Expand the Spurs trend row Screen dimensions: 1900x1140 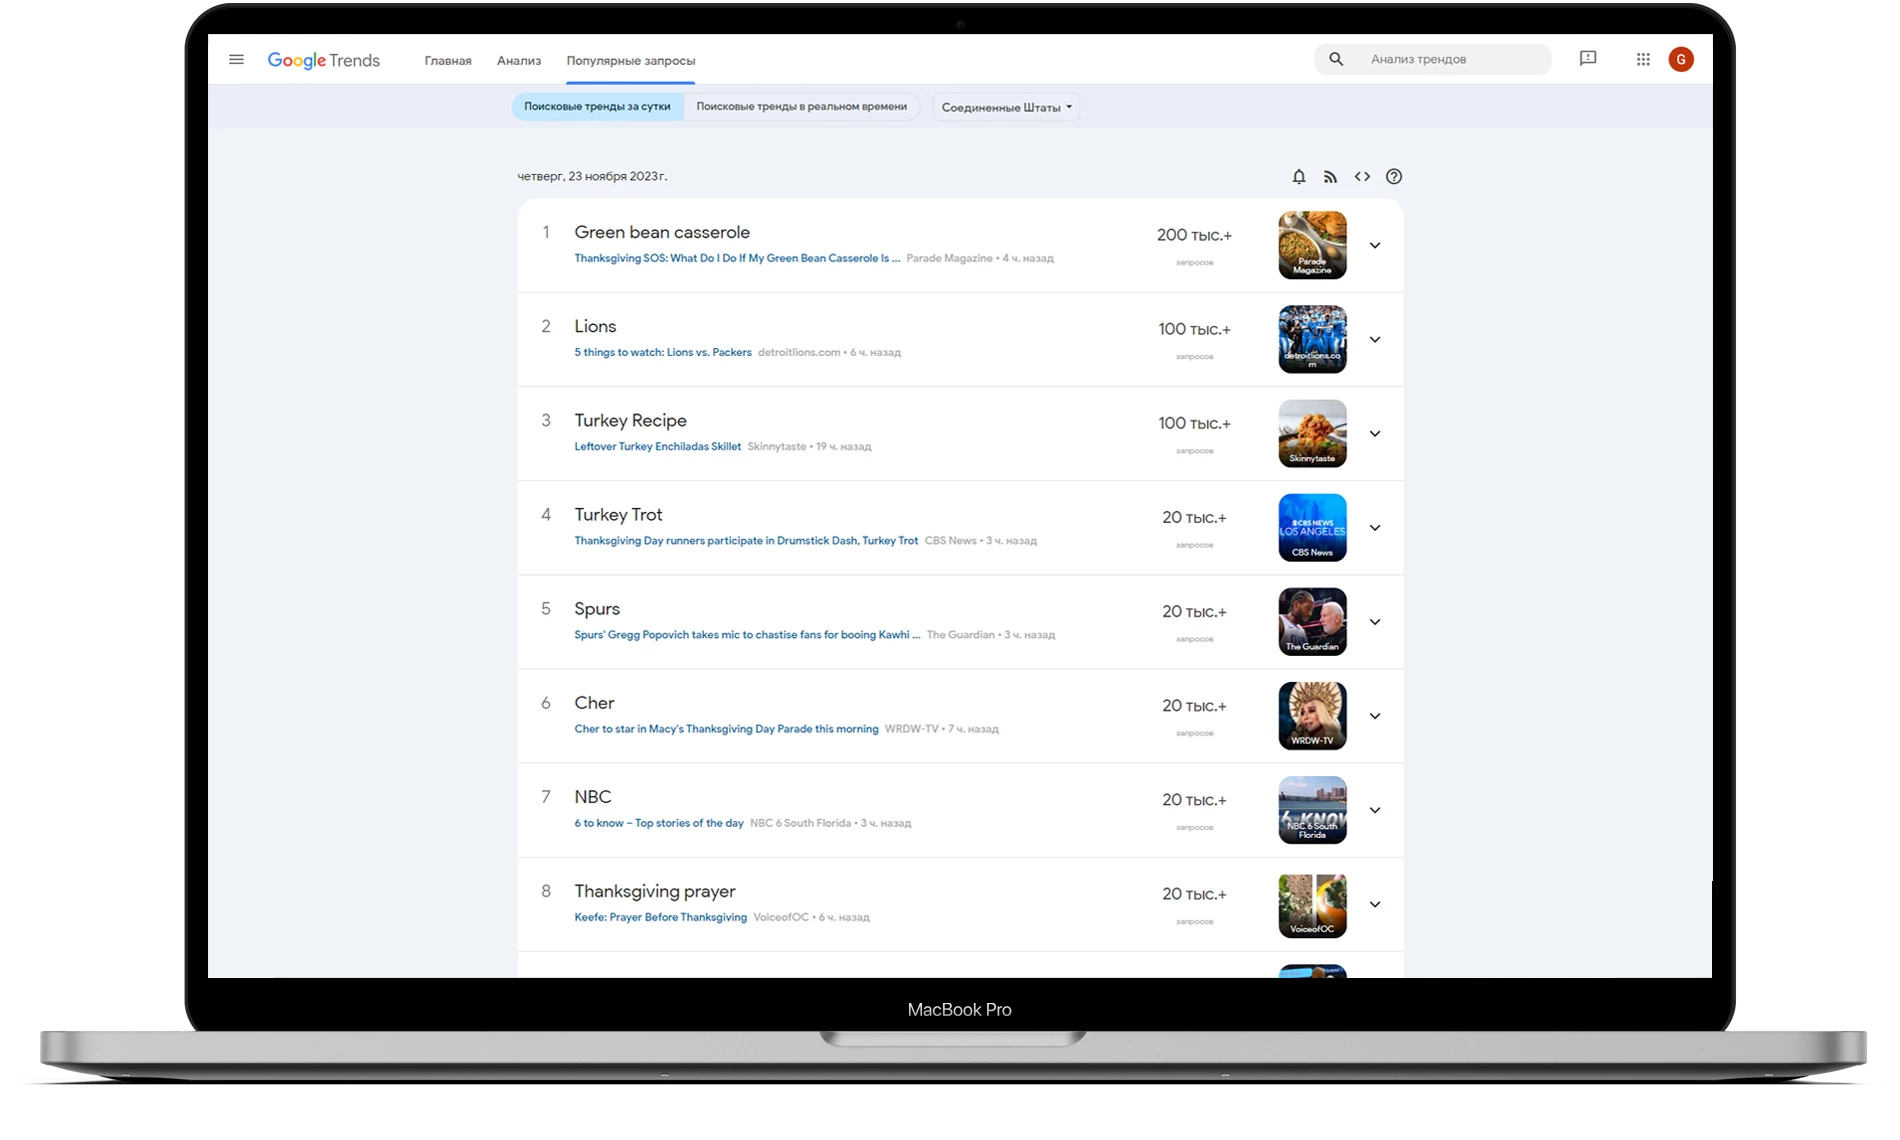[x=1375, y=622]
